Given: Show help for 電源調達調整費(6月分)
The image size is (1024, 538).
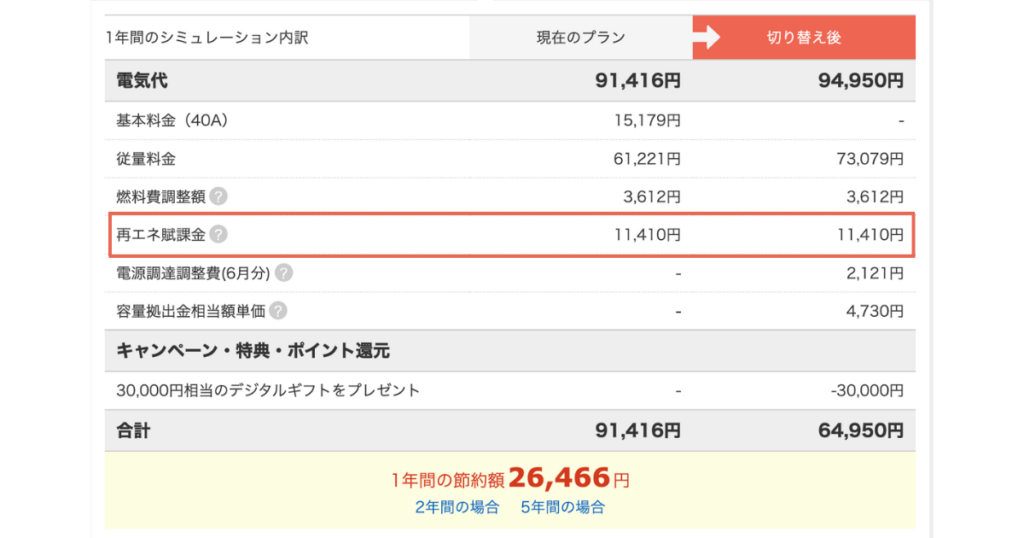Looking at the screenshot, I should 283,273.
